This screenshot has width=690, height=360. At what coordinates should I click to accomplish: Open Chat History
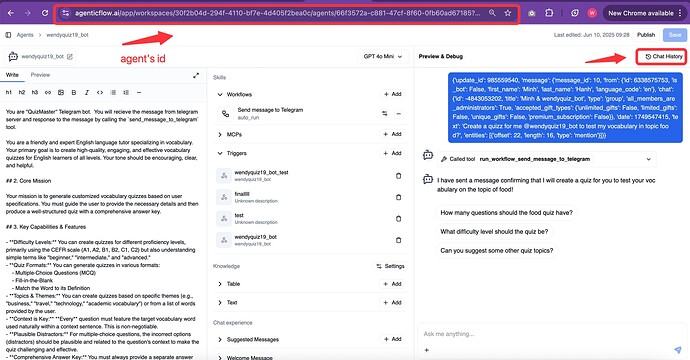(x=664, y=56)
